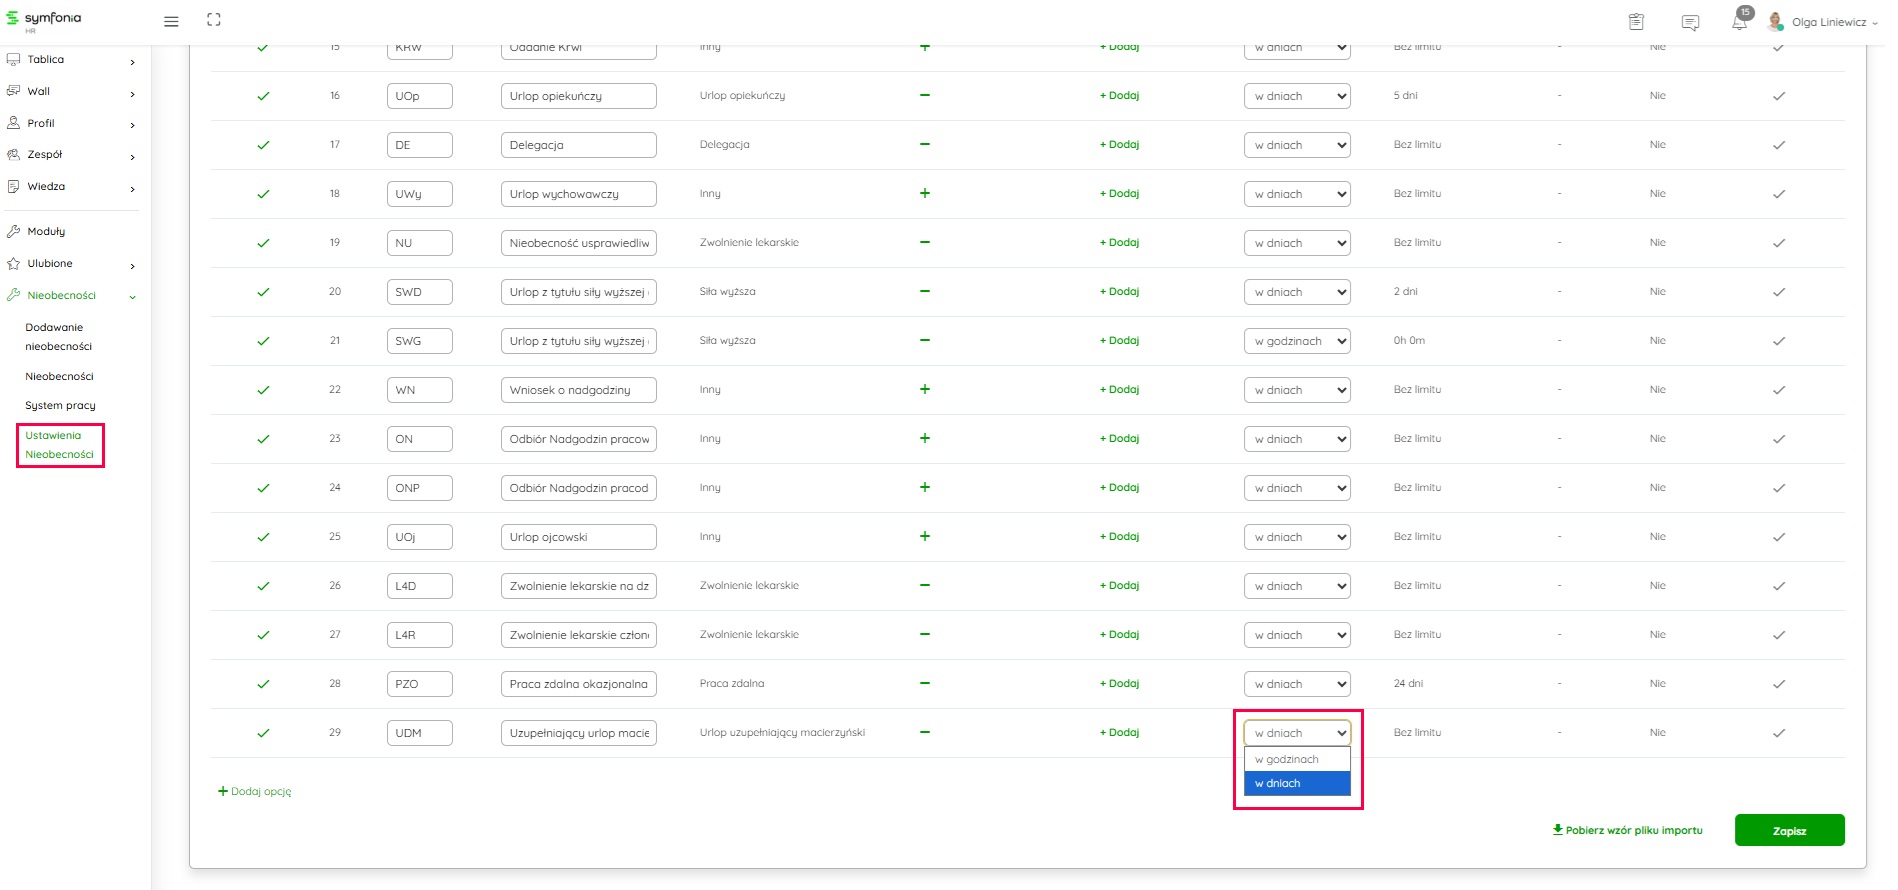1898x890 pixels.
Task: Open System pracy in the sidebar
Action: (60, 405)
